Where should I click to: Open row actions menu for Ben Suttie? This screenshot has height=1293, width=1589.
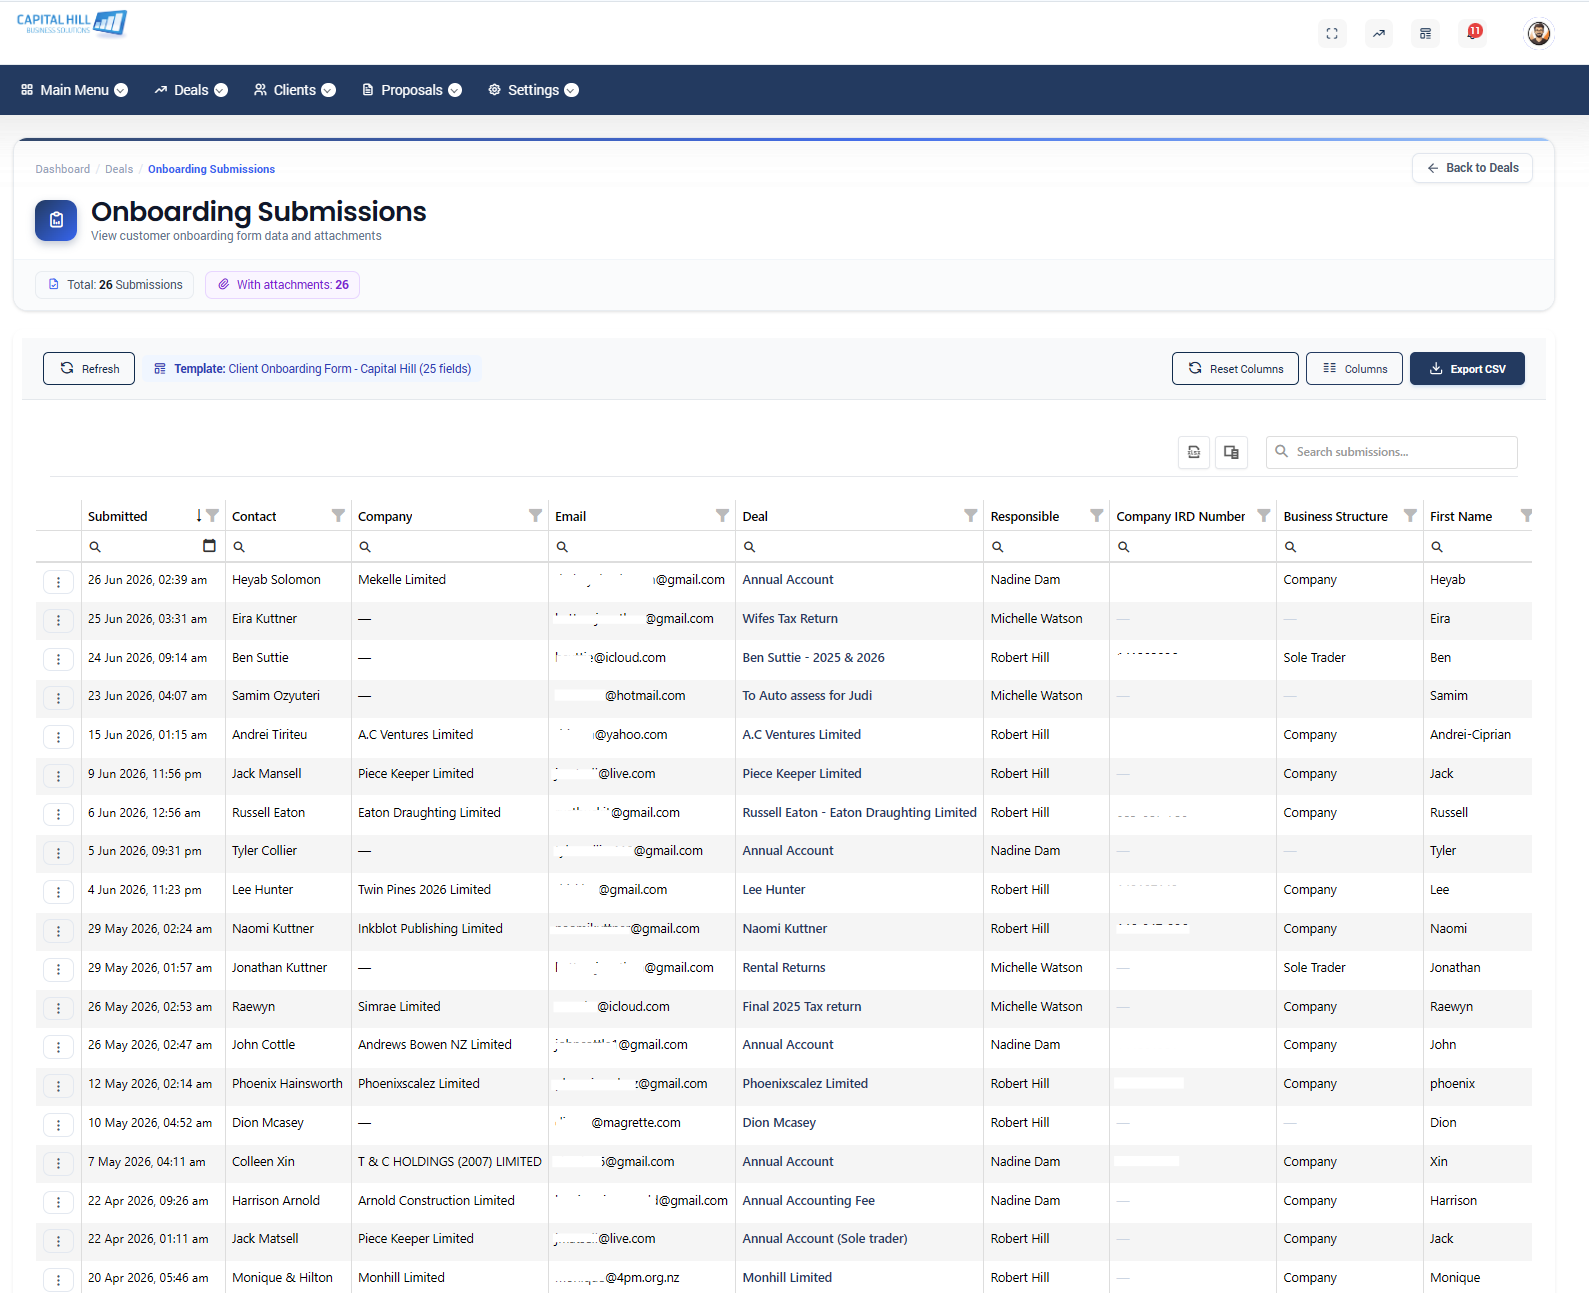pyautogui.click(x=58, y=659)
